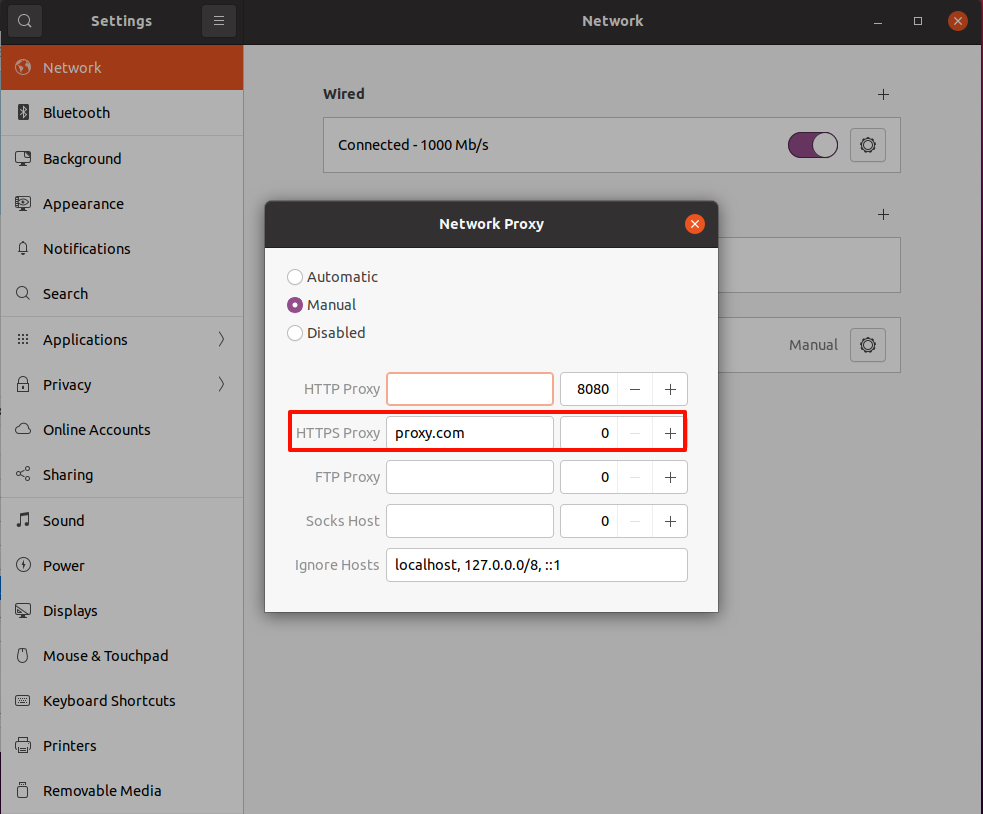This screenshot has height=814, width=983.
Task: Click the Displays icon in sidebar
Action: pyautogui.click(x=23, y=610)
